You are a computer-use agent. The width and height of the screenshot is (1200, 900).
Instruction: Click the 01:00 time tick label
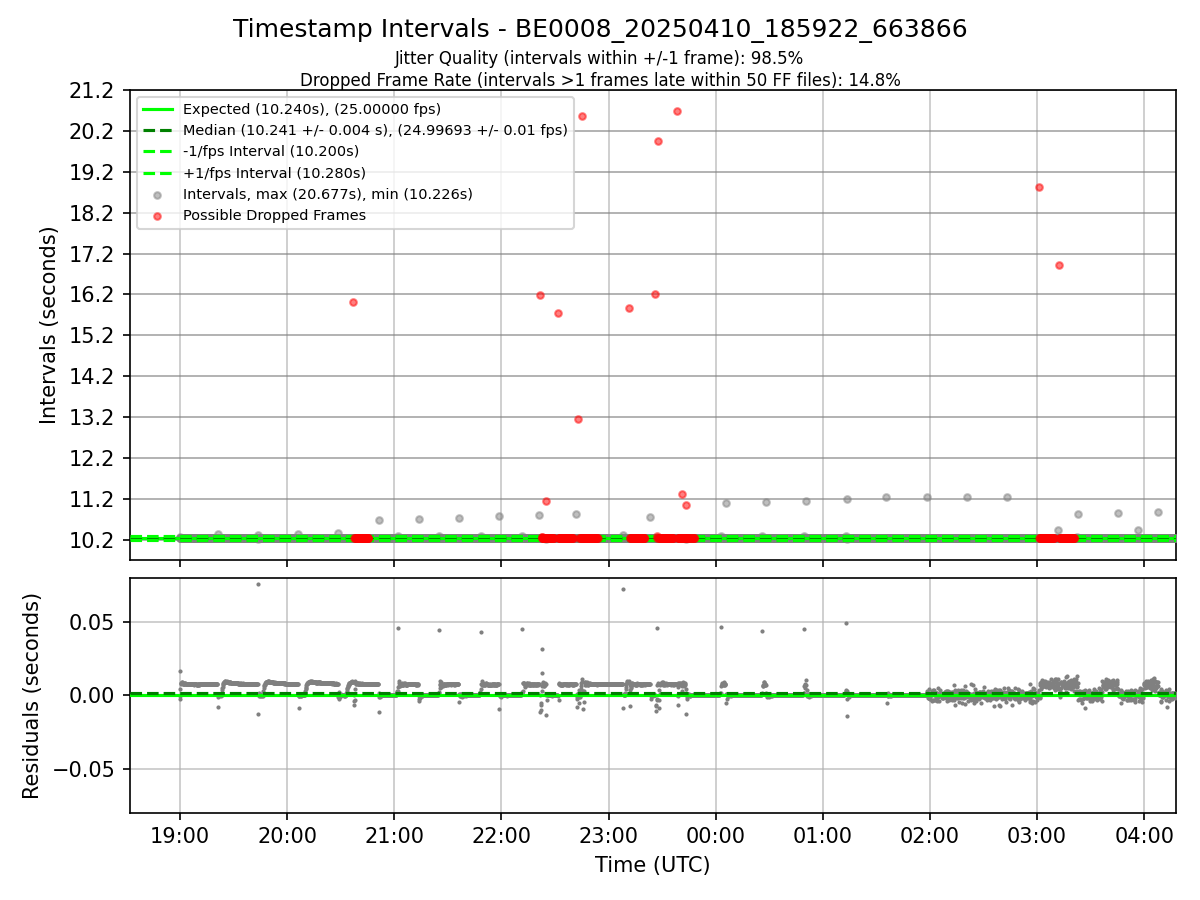click(x=823, y=834)
